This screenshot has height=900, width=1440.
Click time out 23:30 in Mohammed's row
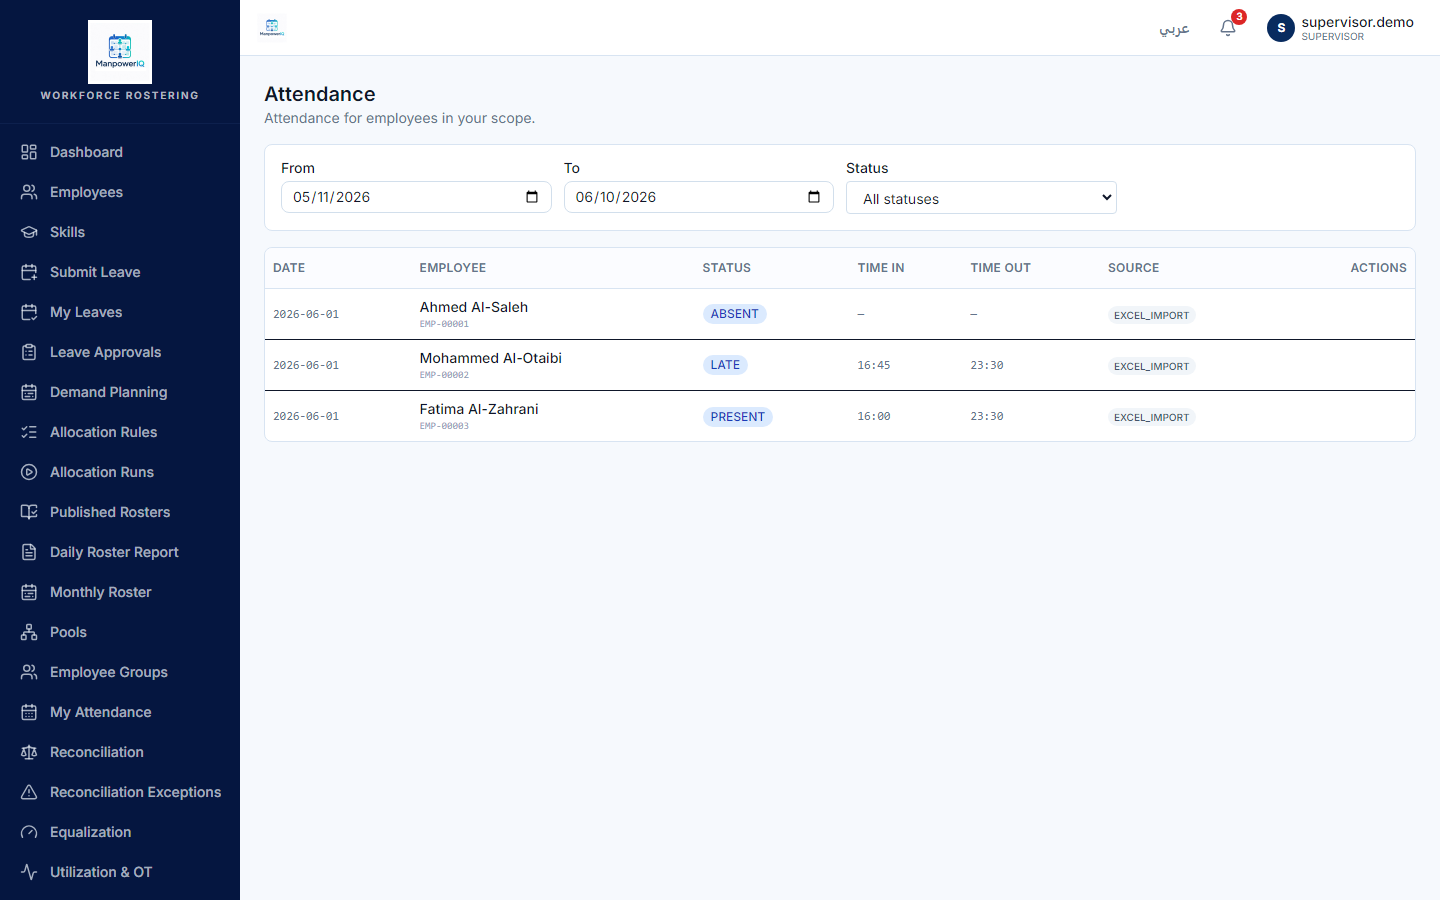click(x=987, y=365)
